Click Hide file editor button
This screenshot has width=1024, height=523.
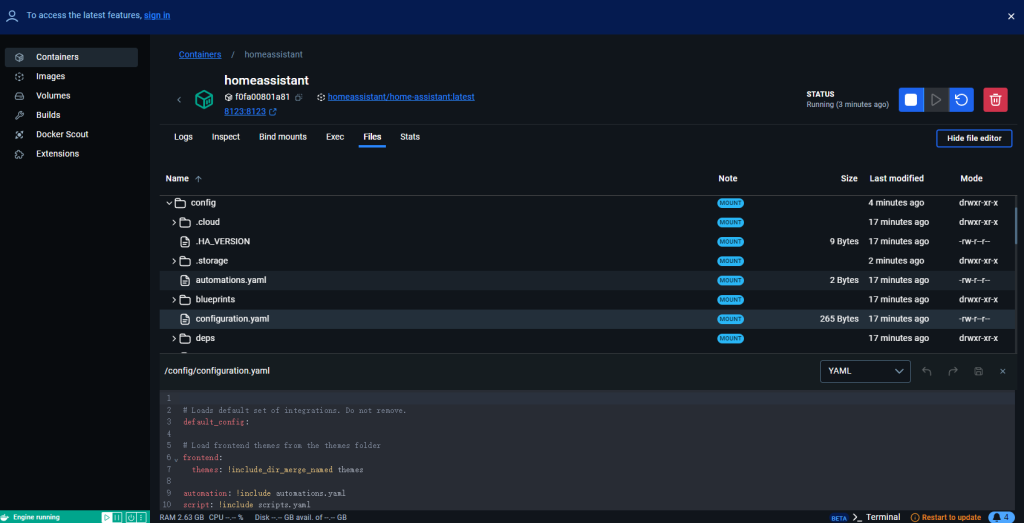pos(974,138)
